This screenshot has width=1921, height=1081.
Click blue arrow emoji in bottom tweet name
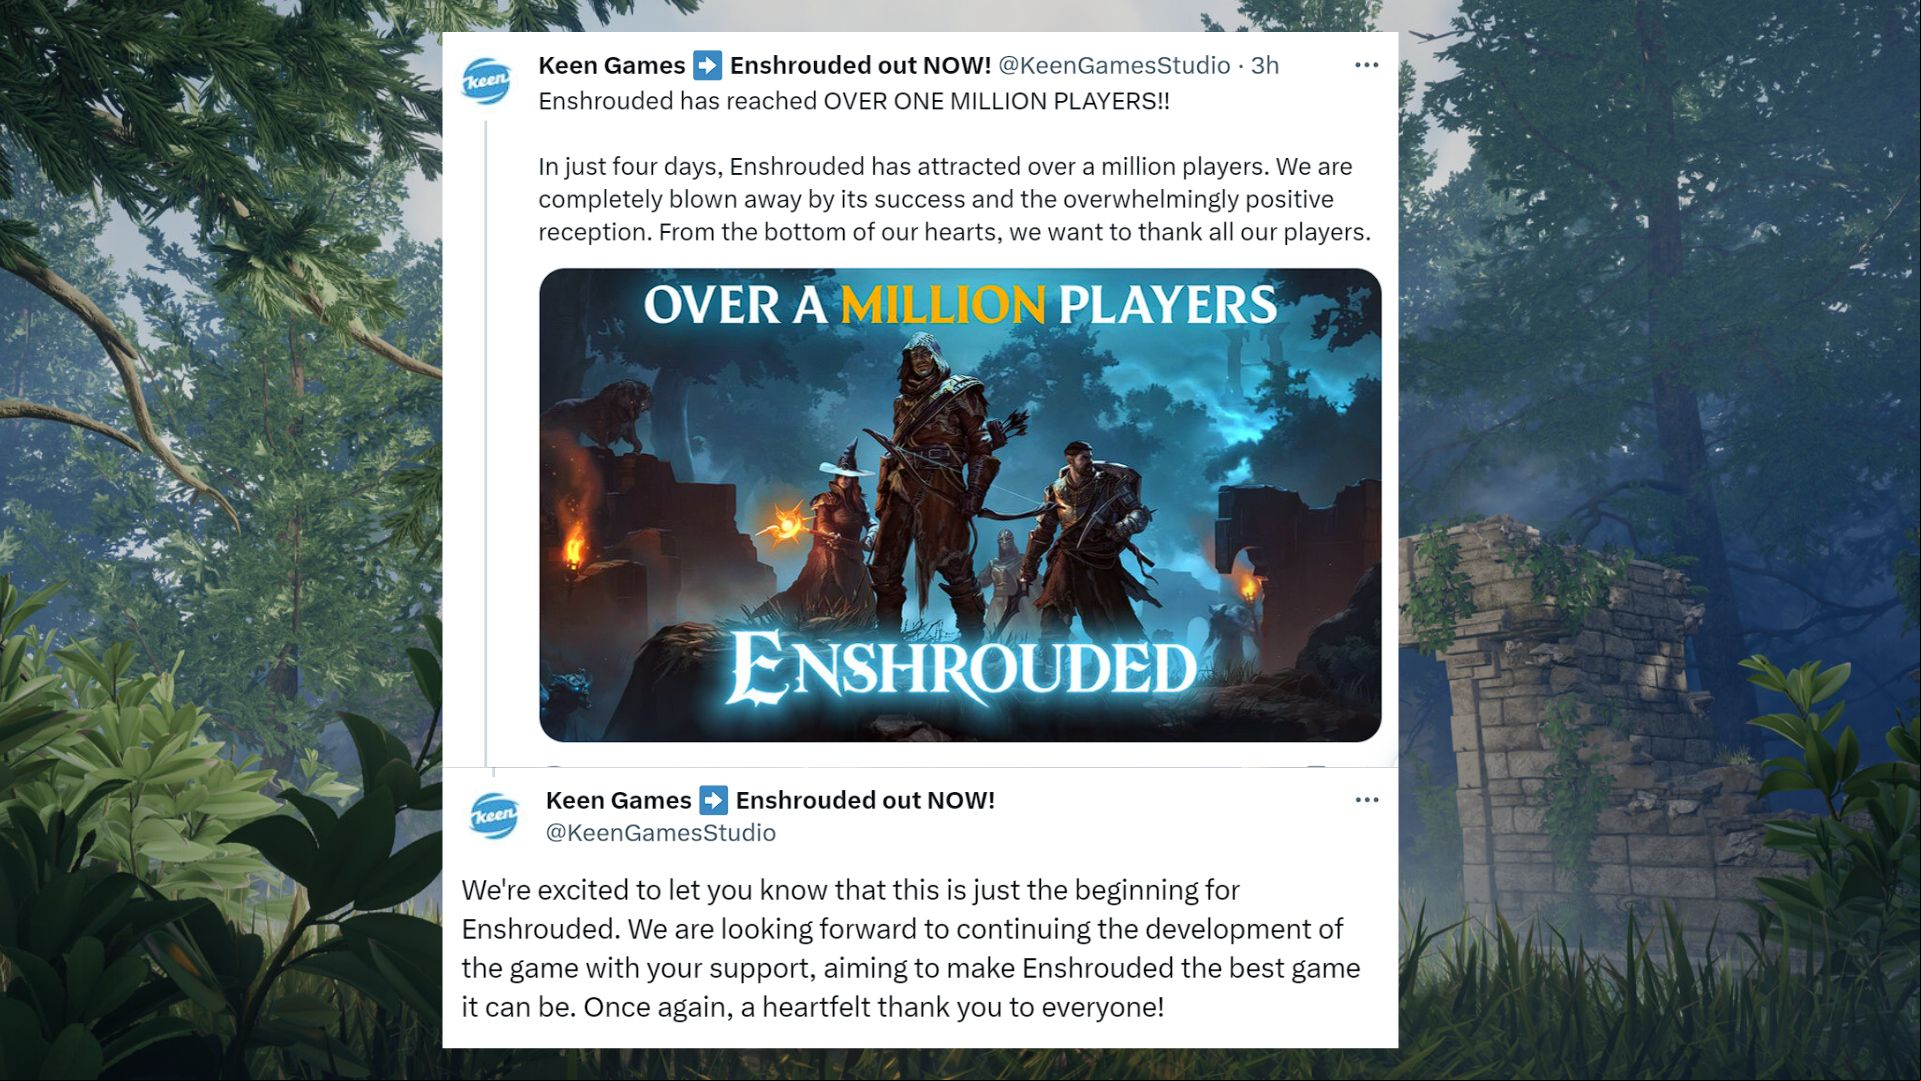point(713,801)
